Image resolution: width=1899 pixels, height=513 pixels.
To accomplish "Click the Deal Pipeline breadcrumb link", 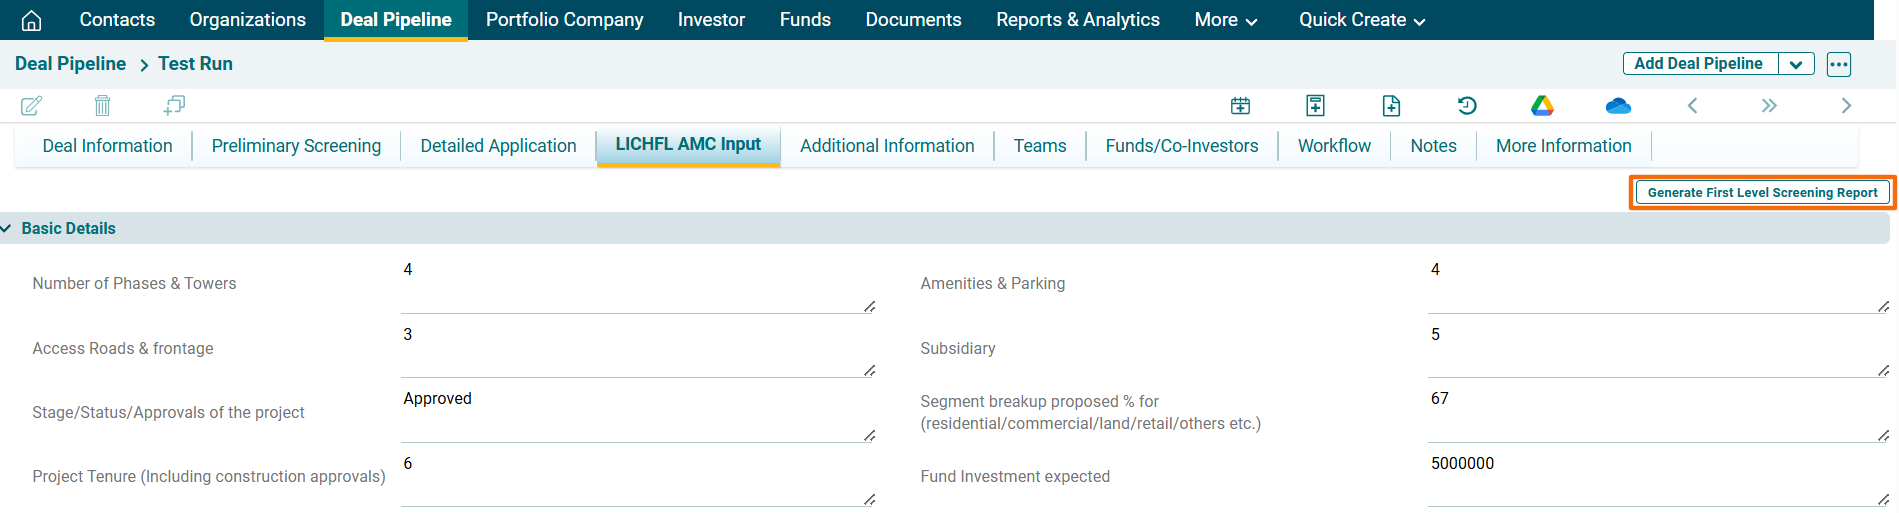I will point(70,64).
